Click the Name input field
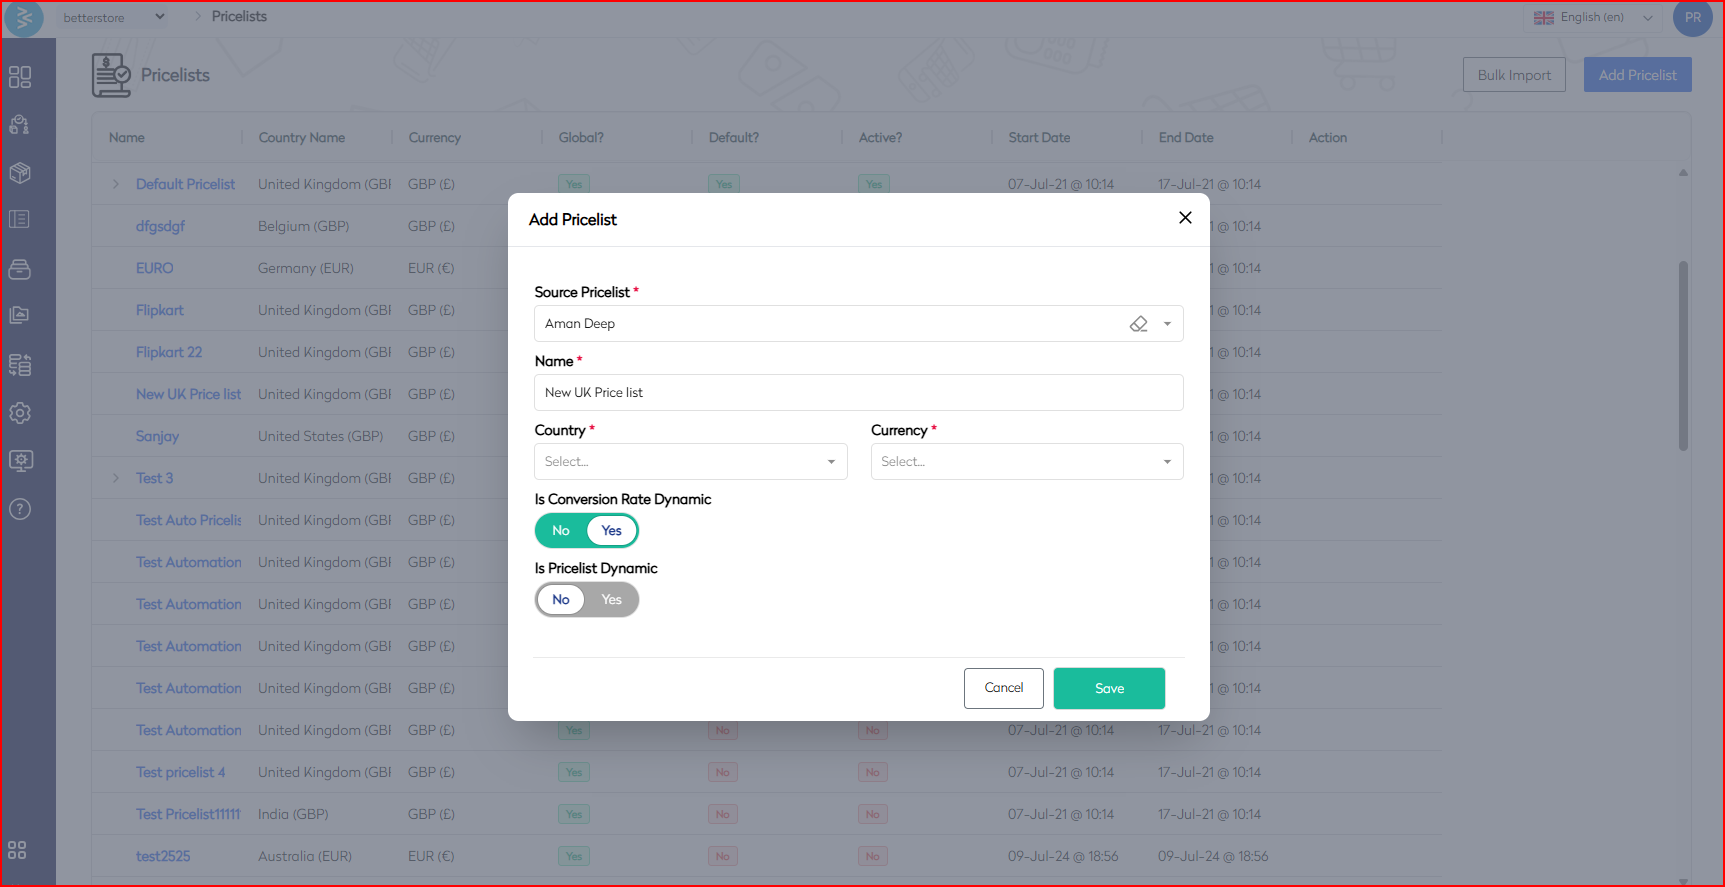The width and height of the screenshot is (1725, 887). [x=858, y=393]
